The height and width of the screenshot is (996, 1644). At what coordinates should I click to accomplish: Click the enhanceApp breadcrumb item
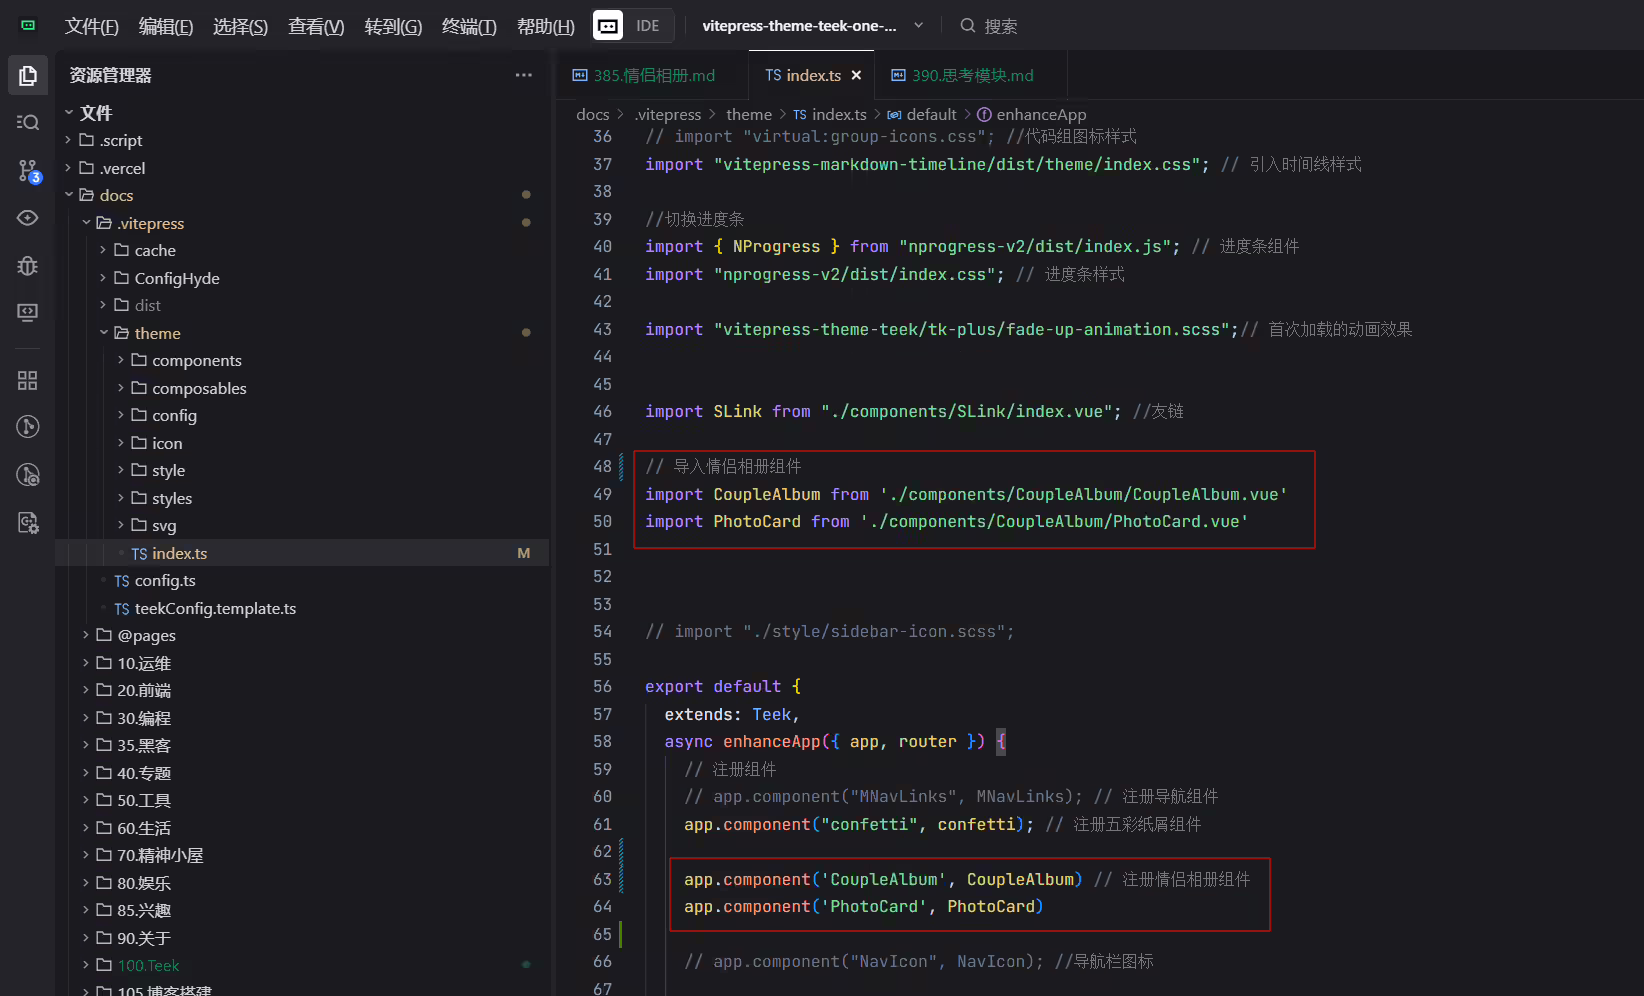coord(1041,115)
